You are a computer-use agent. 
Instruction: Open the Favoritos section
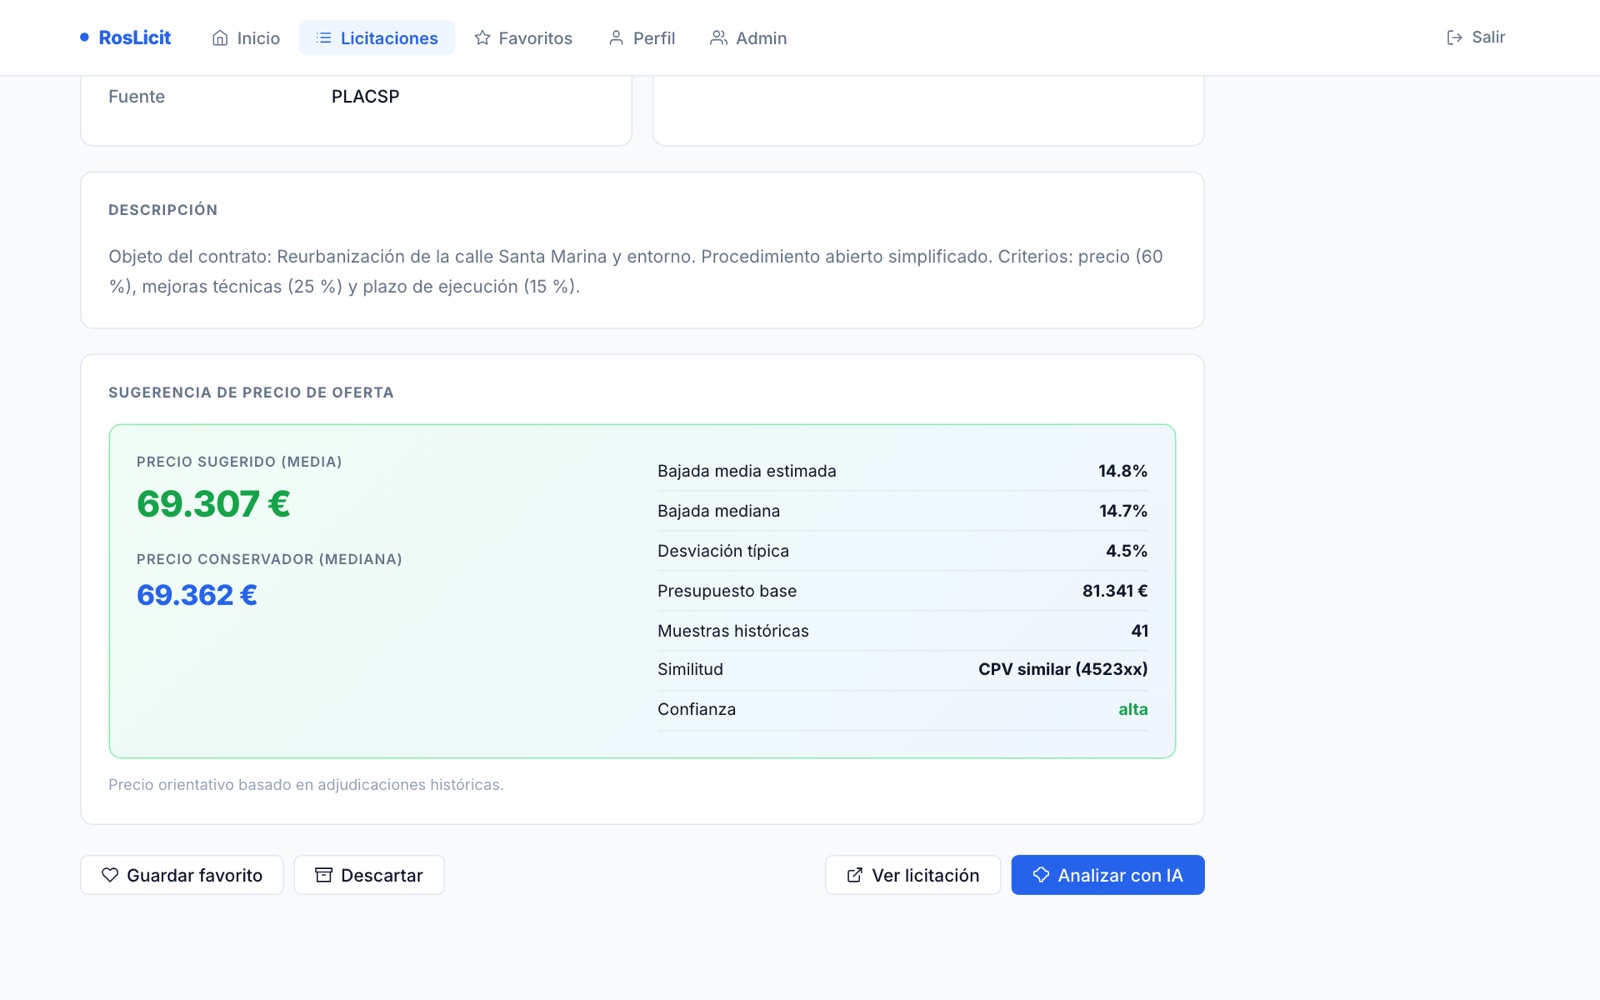[523, 38]
